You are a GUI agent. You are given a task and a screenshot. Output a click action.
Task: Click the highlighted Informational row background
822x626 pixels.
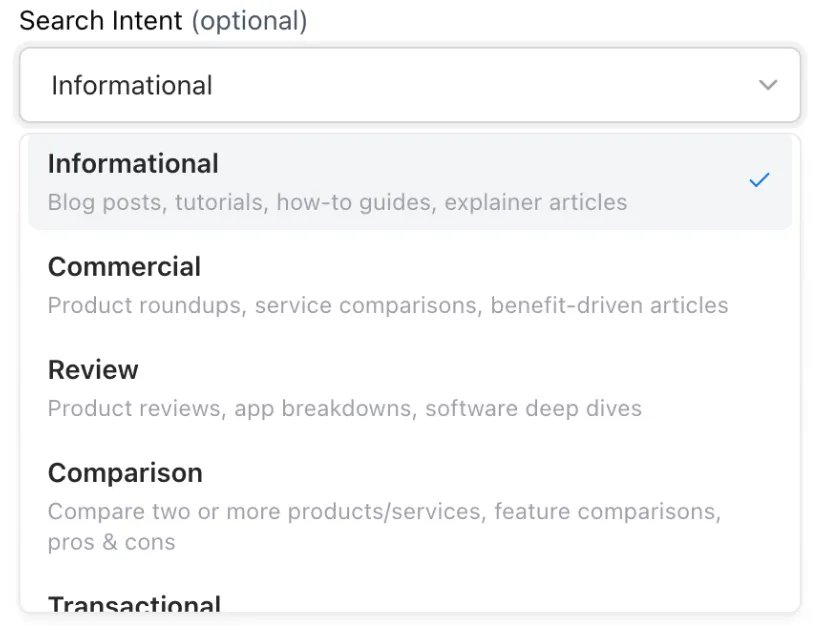point(410,182)
